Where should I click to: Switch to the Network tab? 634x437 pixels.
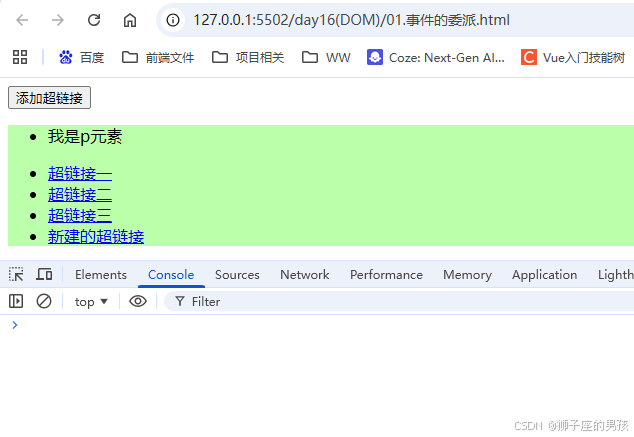coord(304,275)
